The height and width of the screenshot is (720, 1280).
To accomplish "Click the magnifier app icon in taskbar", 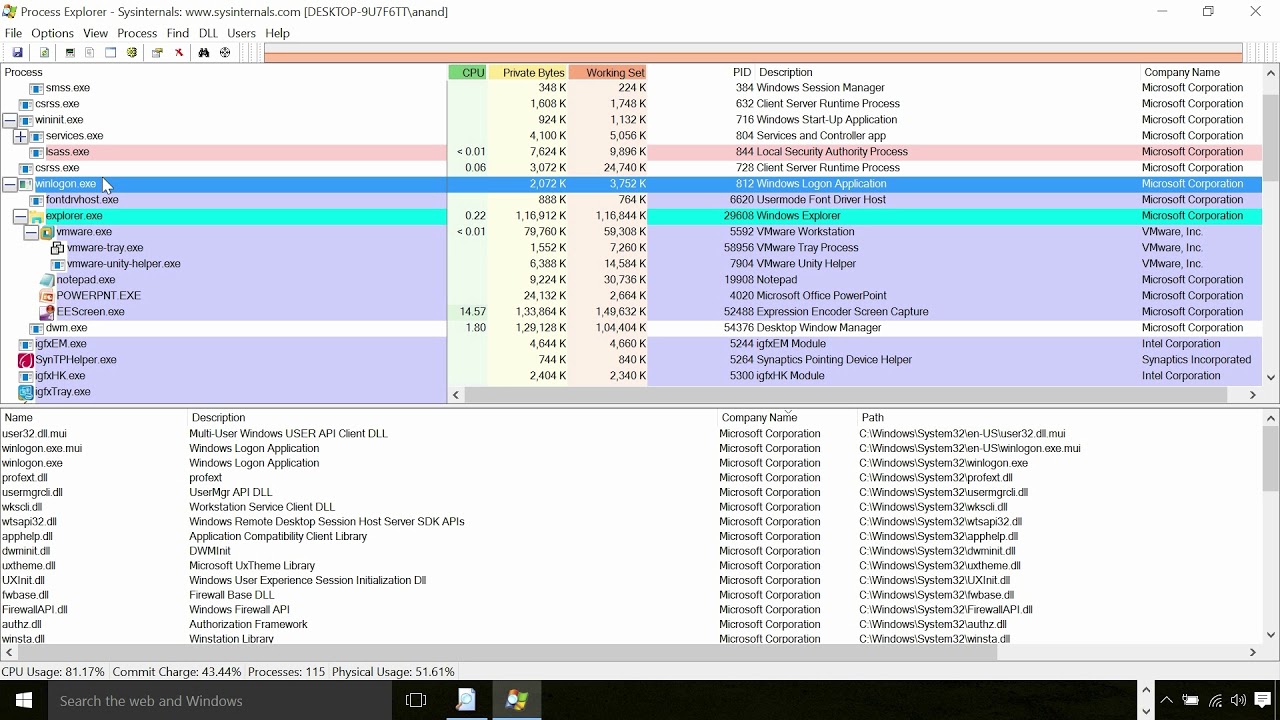I will [x=466, y=701].
